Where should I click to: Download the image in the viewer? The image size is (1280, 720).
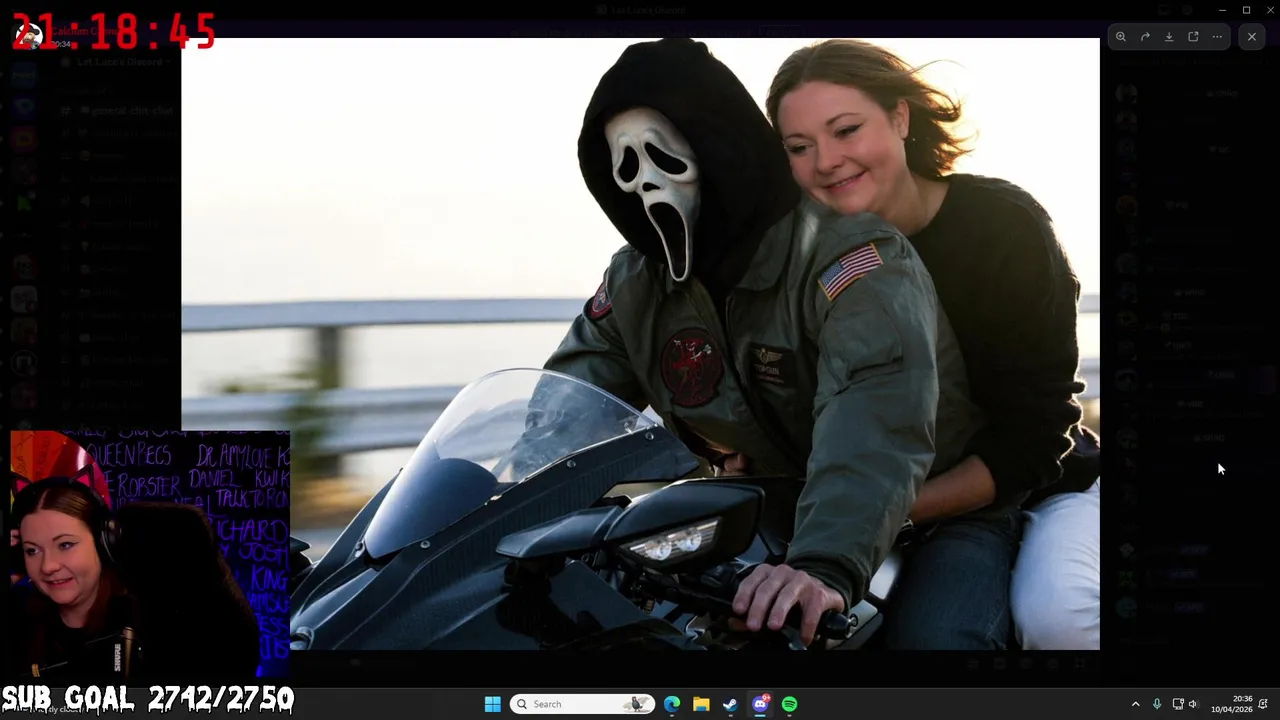point(1169,37)
